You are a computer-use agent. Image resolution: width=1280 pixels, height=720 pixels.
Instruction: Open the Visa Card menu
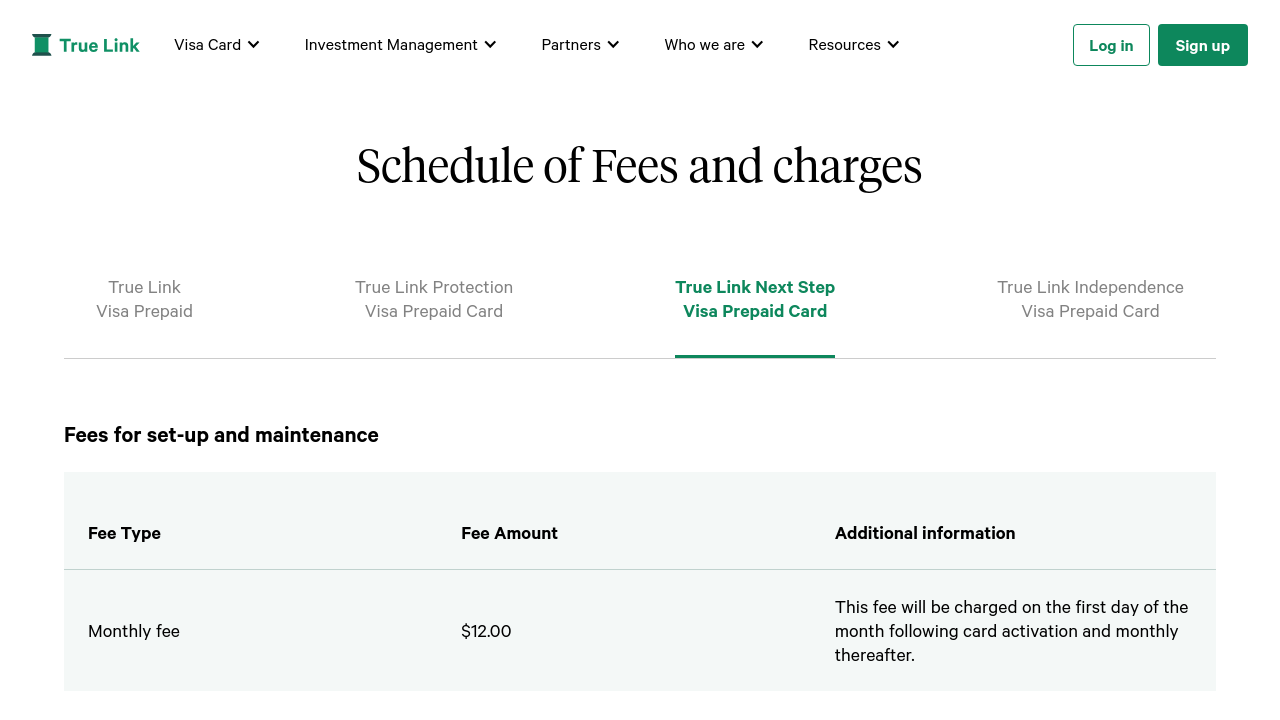[207, 45]
